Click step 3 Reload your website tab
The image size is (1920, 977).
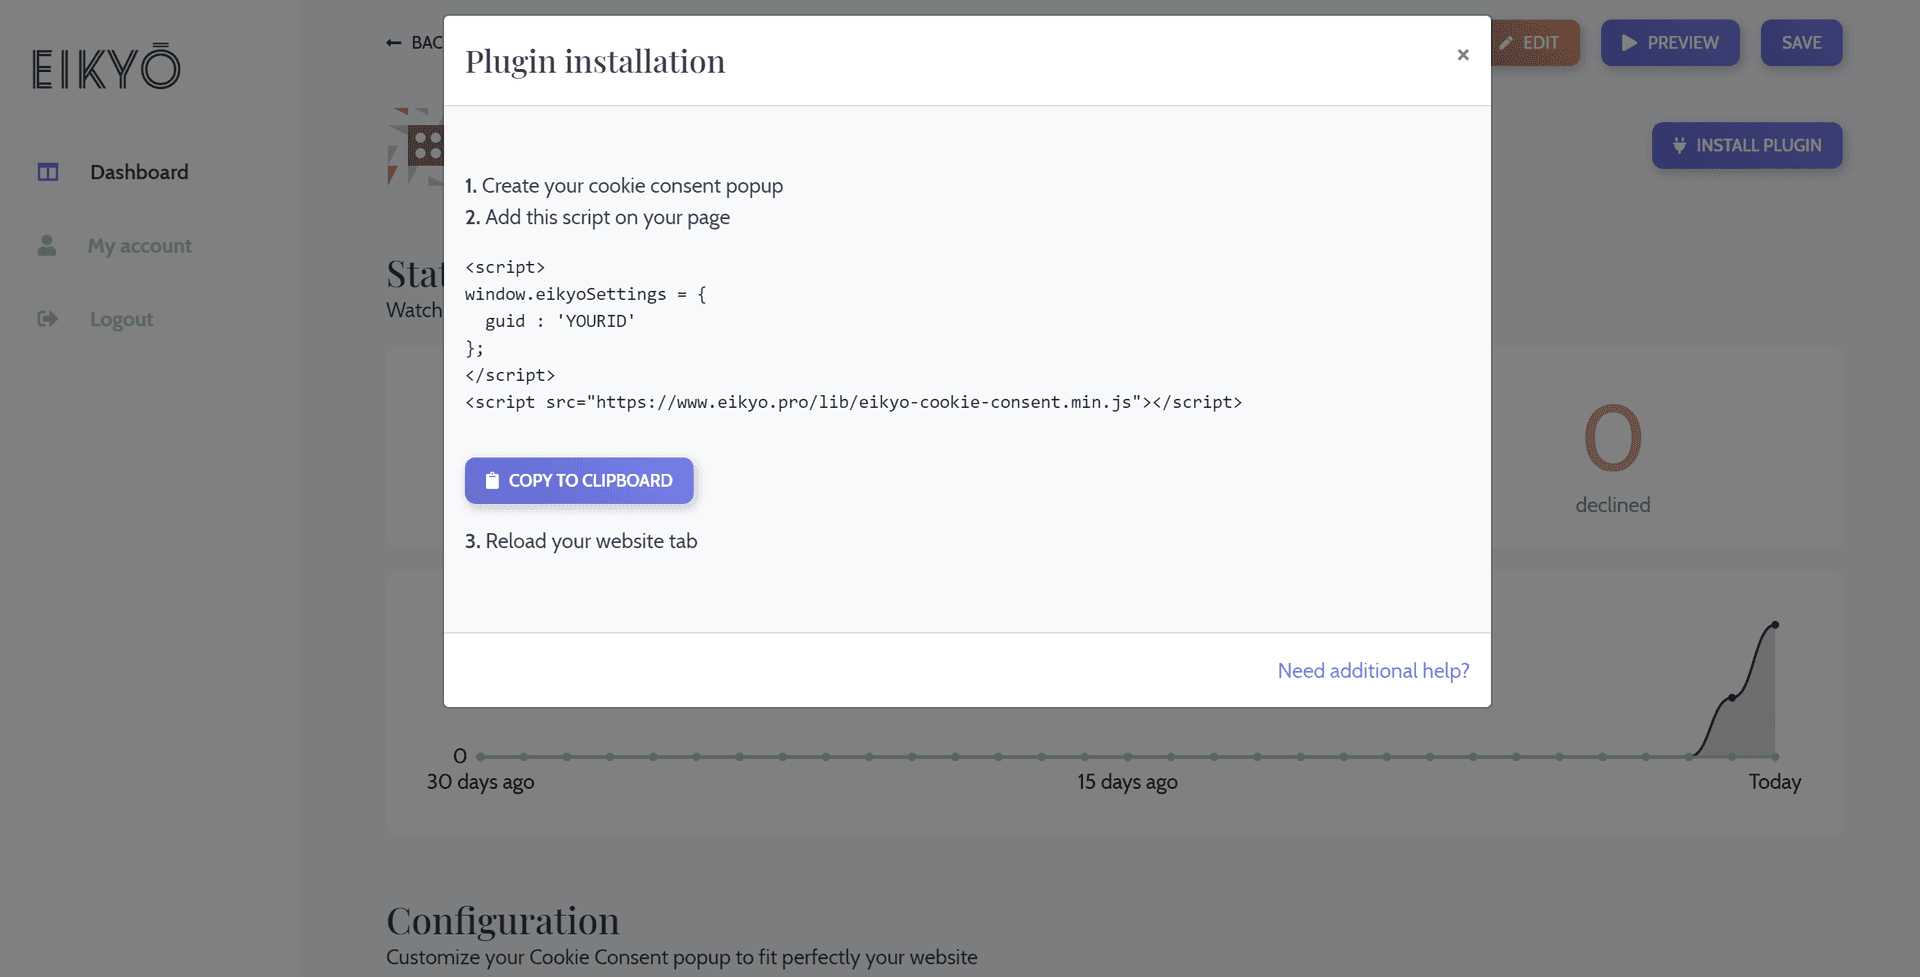[x=581, y=541]
